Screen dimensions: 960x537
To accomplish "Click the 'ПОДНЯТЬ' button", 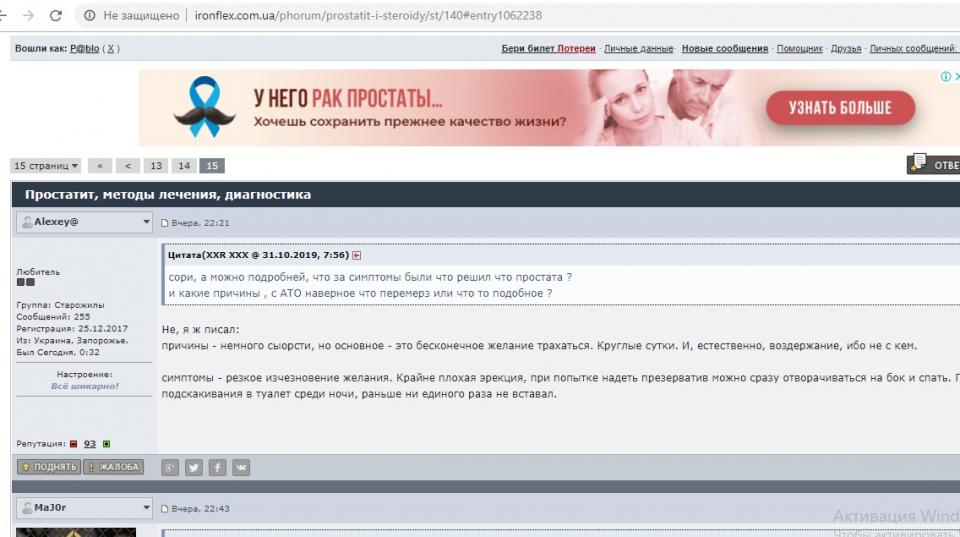I will click(x=49, y=467).
